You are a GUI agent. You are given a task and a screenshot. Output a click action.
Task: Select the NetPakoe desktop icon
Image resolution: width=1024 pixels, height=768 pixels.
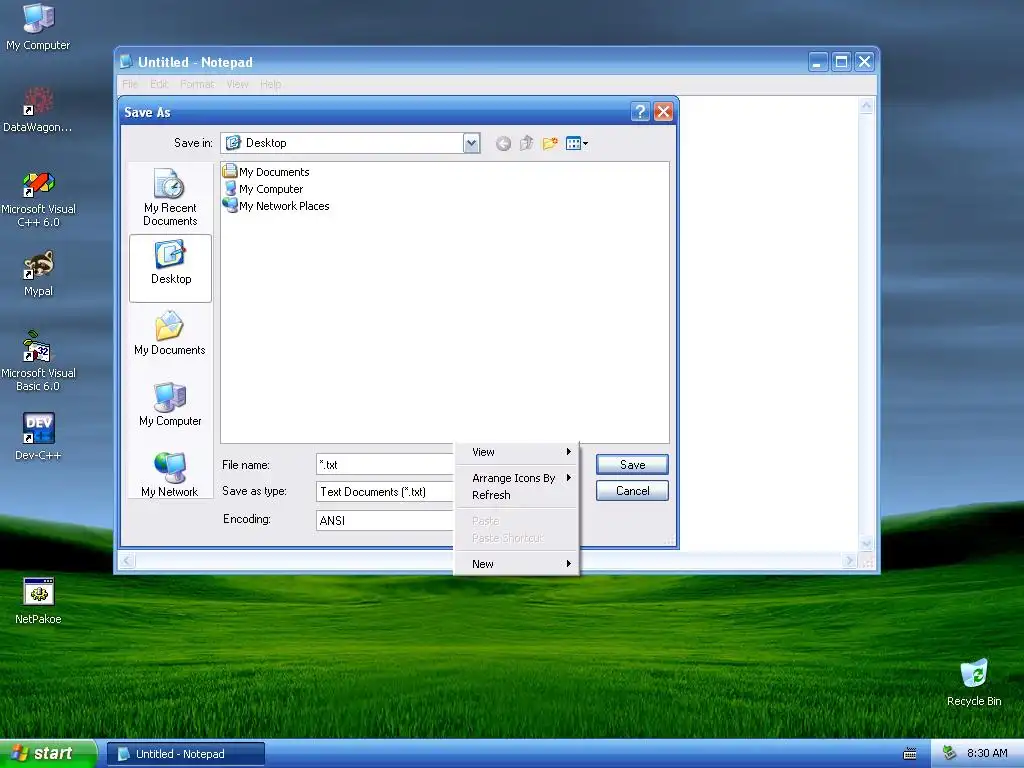click(38, 601)
